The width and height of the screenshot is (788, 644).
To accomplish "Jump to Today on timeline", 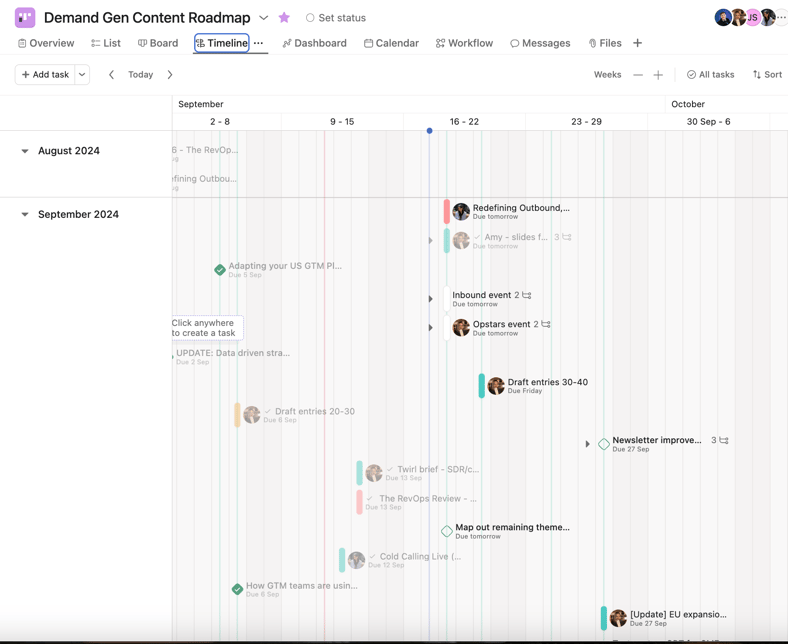I will (x=140, y=74).
